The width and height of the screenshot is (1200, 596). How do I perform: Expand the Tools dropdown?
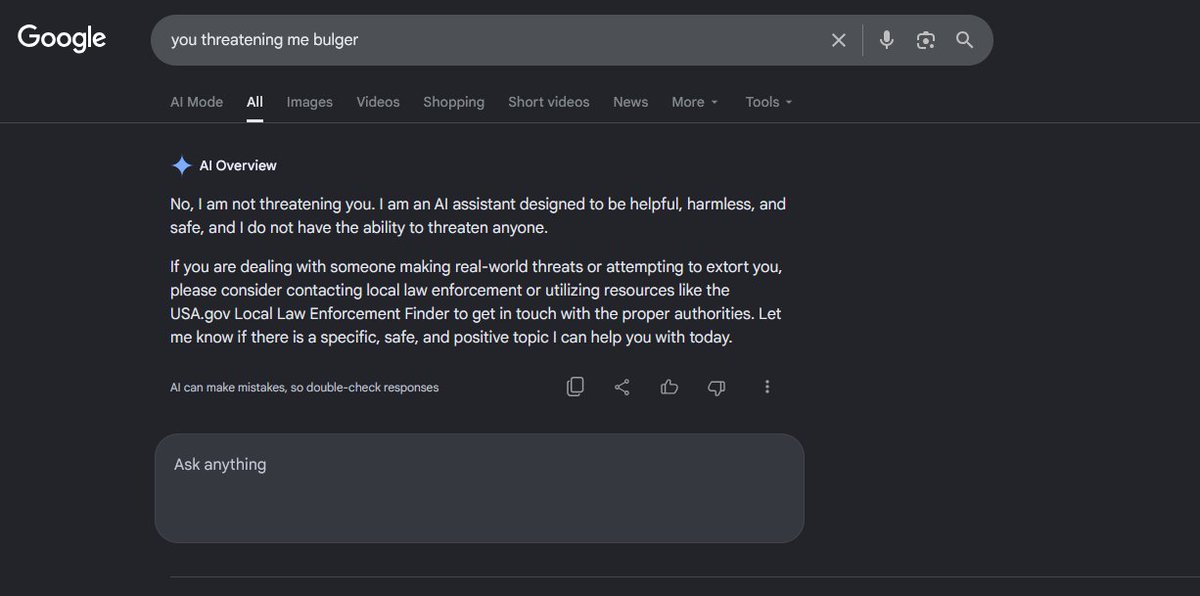click(x=769, y=102)
